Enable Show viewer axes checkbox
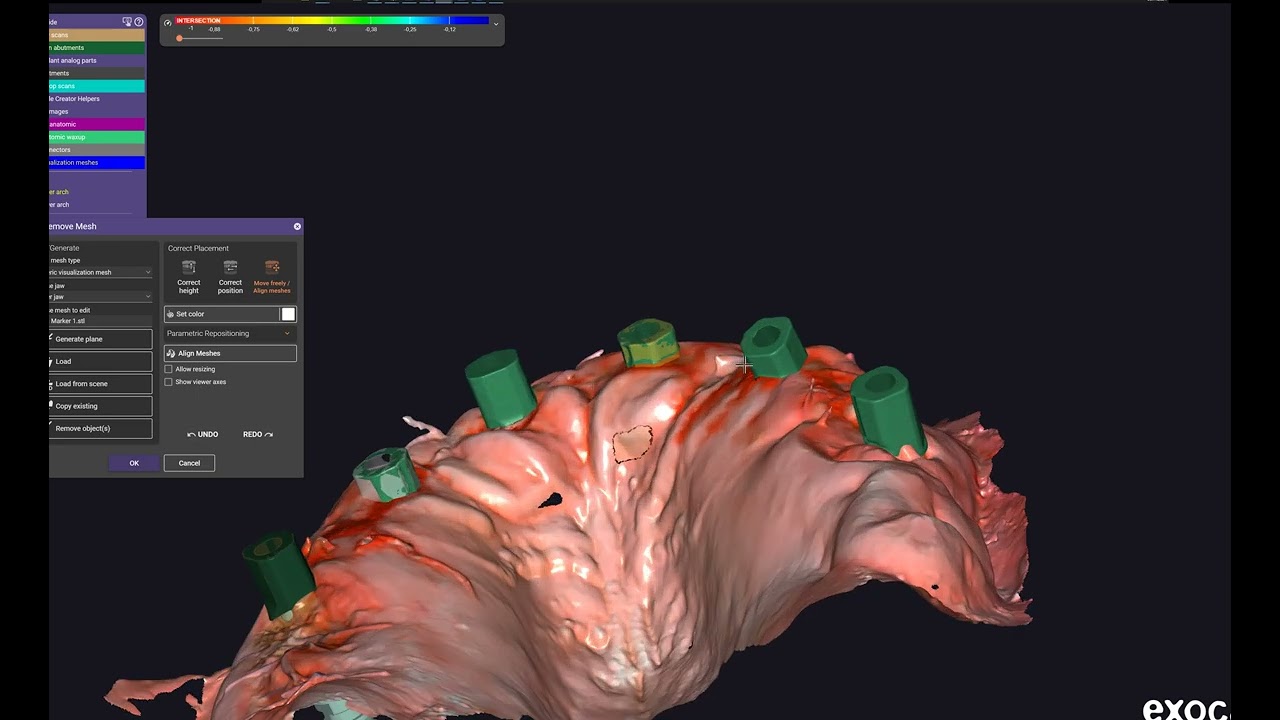This screenshot has height=720, width=1280. (x=168, y=382)
